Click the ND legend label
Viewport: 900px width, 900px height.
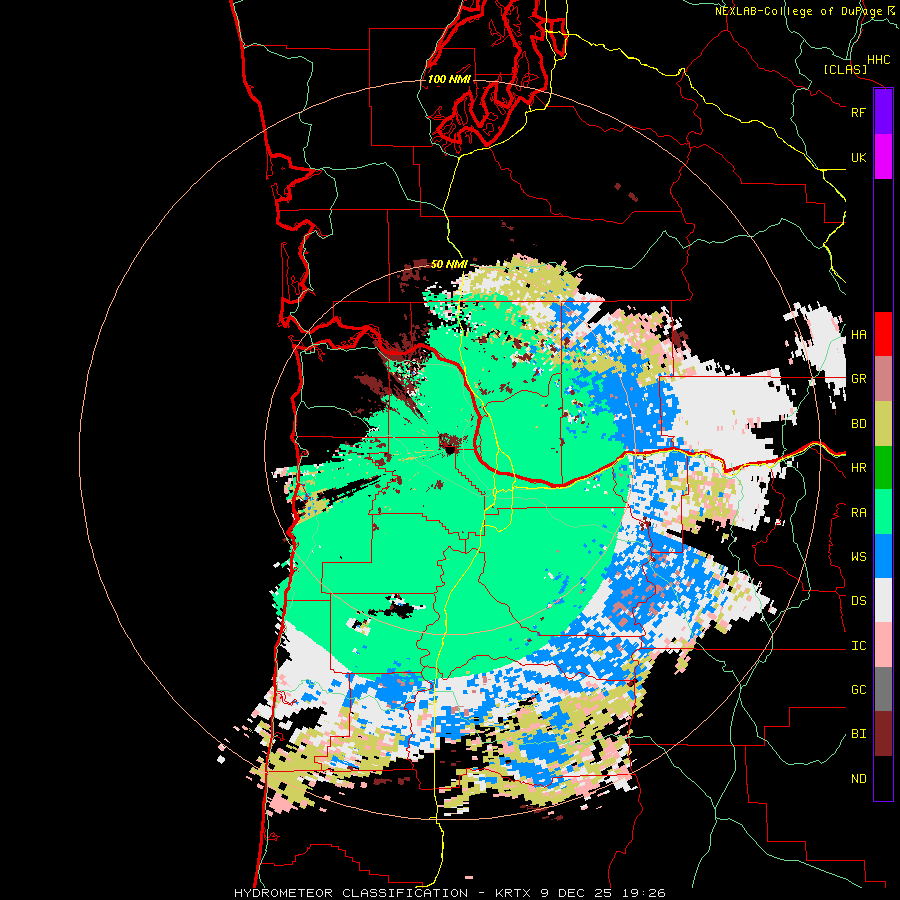click(x=858, y=779)
